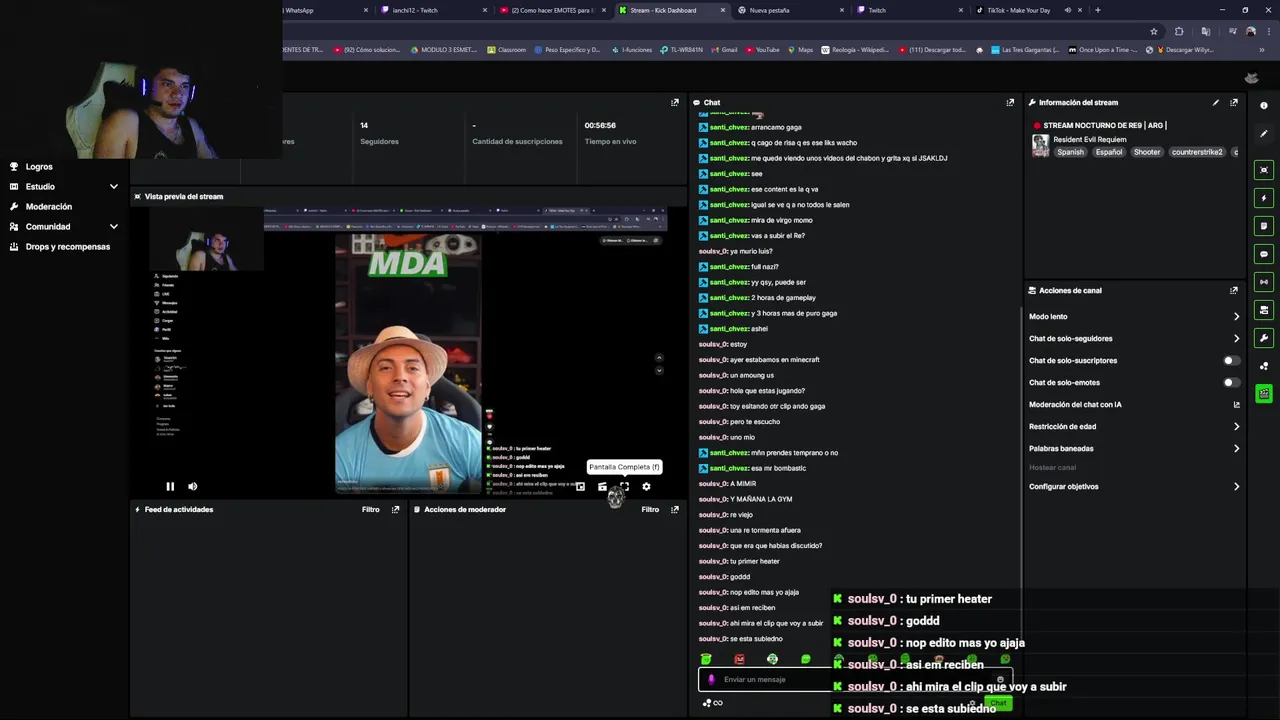This screenshot has height=720, width=1280.
Task: Pop out the Acciones de moderador panel
Action: click(x=674, y=509)
